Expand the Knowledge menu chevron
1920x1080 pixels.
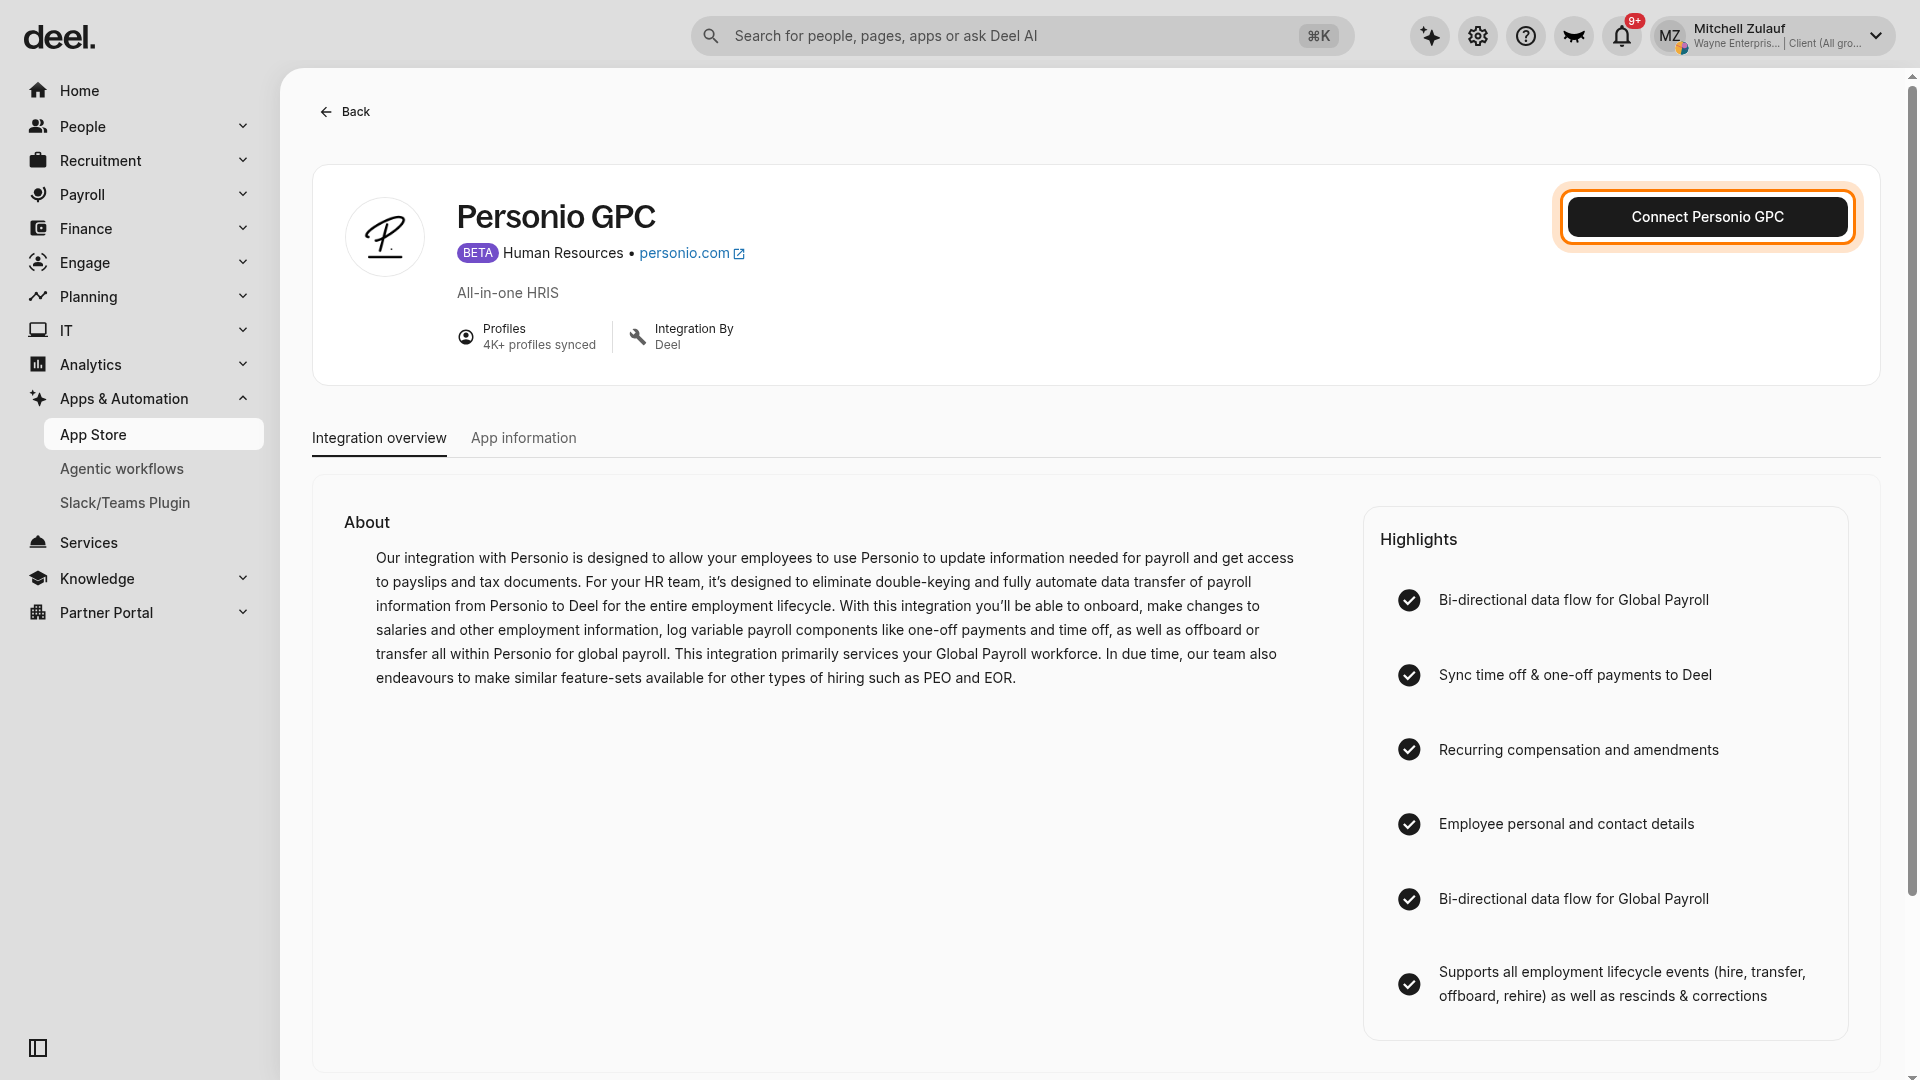[x=243, y=578]
